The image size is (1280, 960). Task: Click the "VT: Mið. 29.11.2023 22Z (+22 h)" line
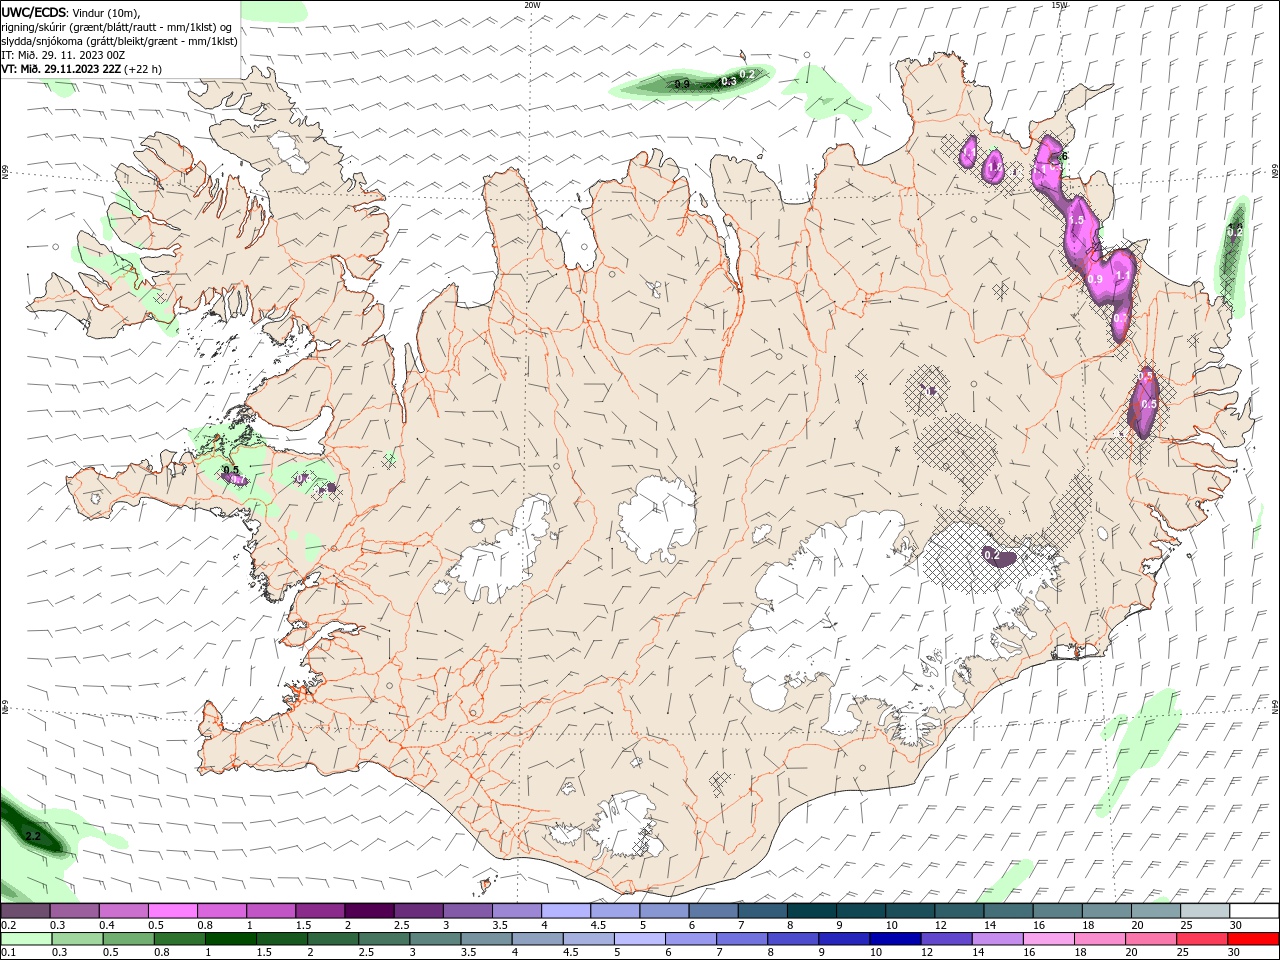(x=82, y=69)
